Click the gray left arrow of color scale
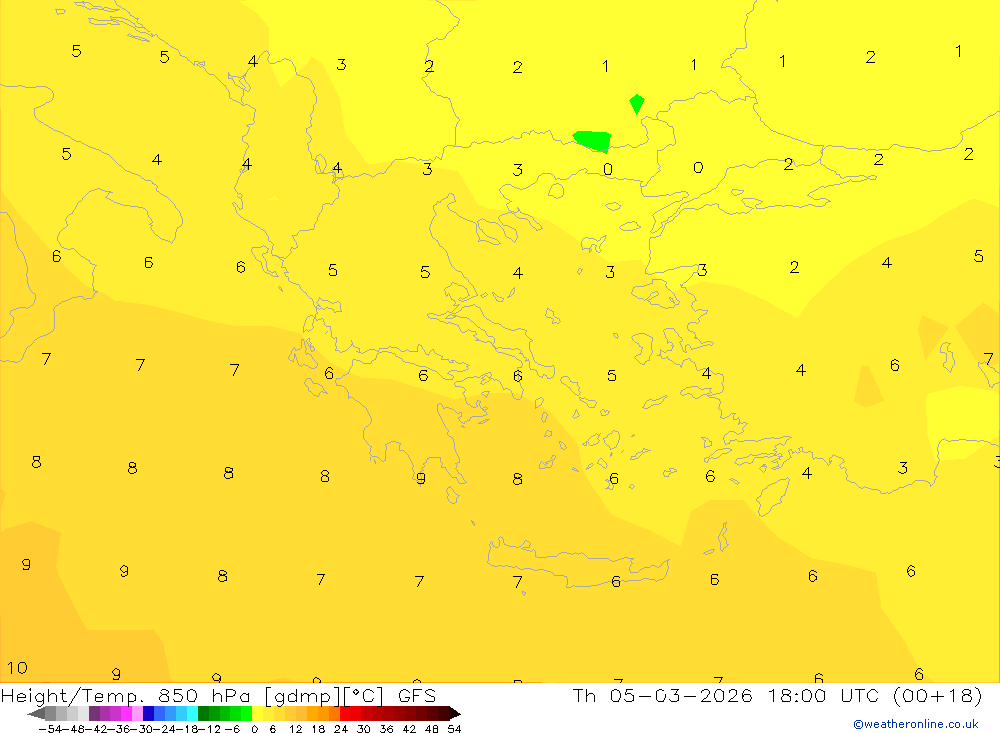Image resolution: width=1000 pixels, height=733 pixels. (37, 713)
